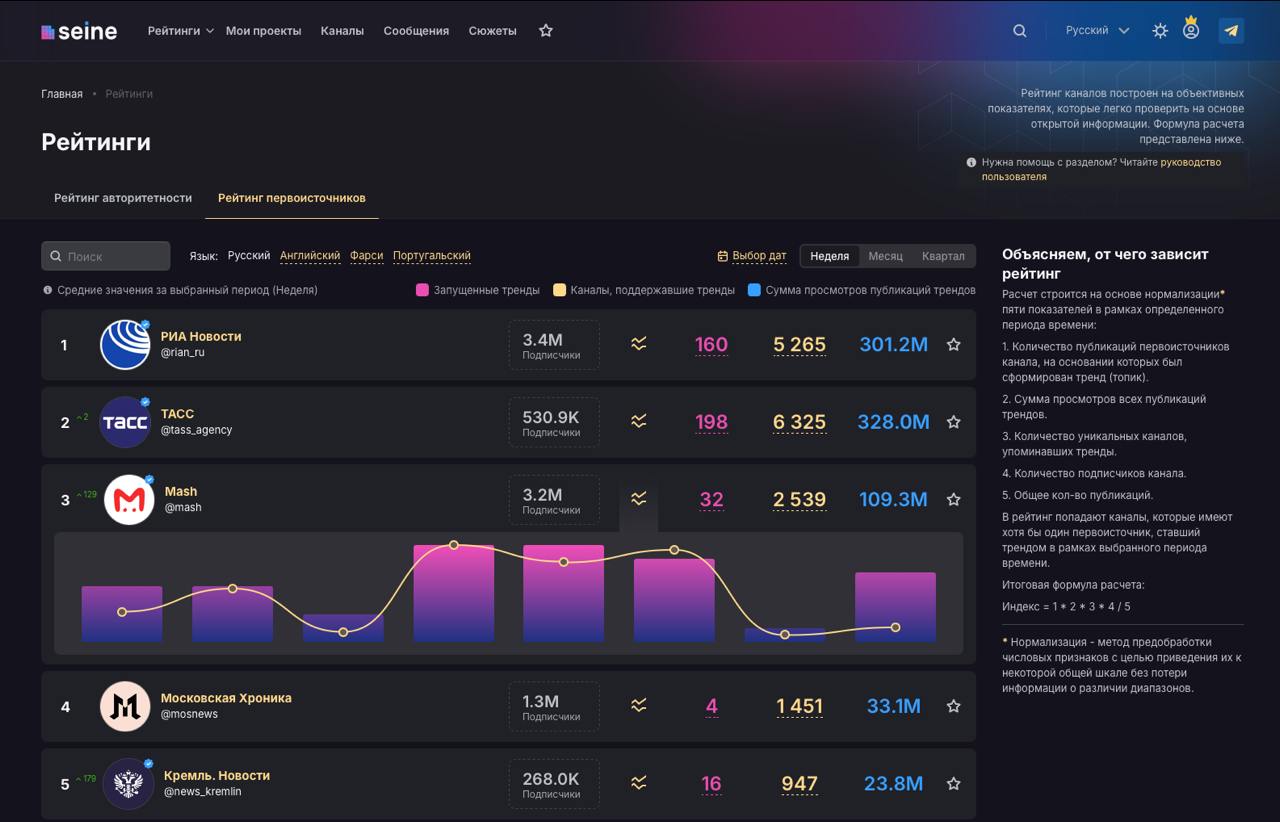The image size is (1280, 822).
Task: Open the Сообщения menu item
Action: 416,31
